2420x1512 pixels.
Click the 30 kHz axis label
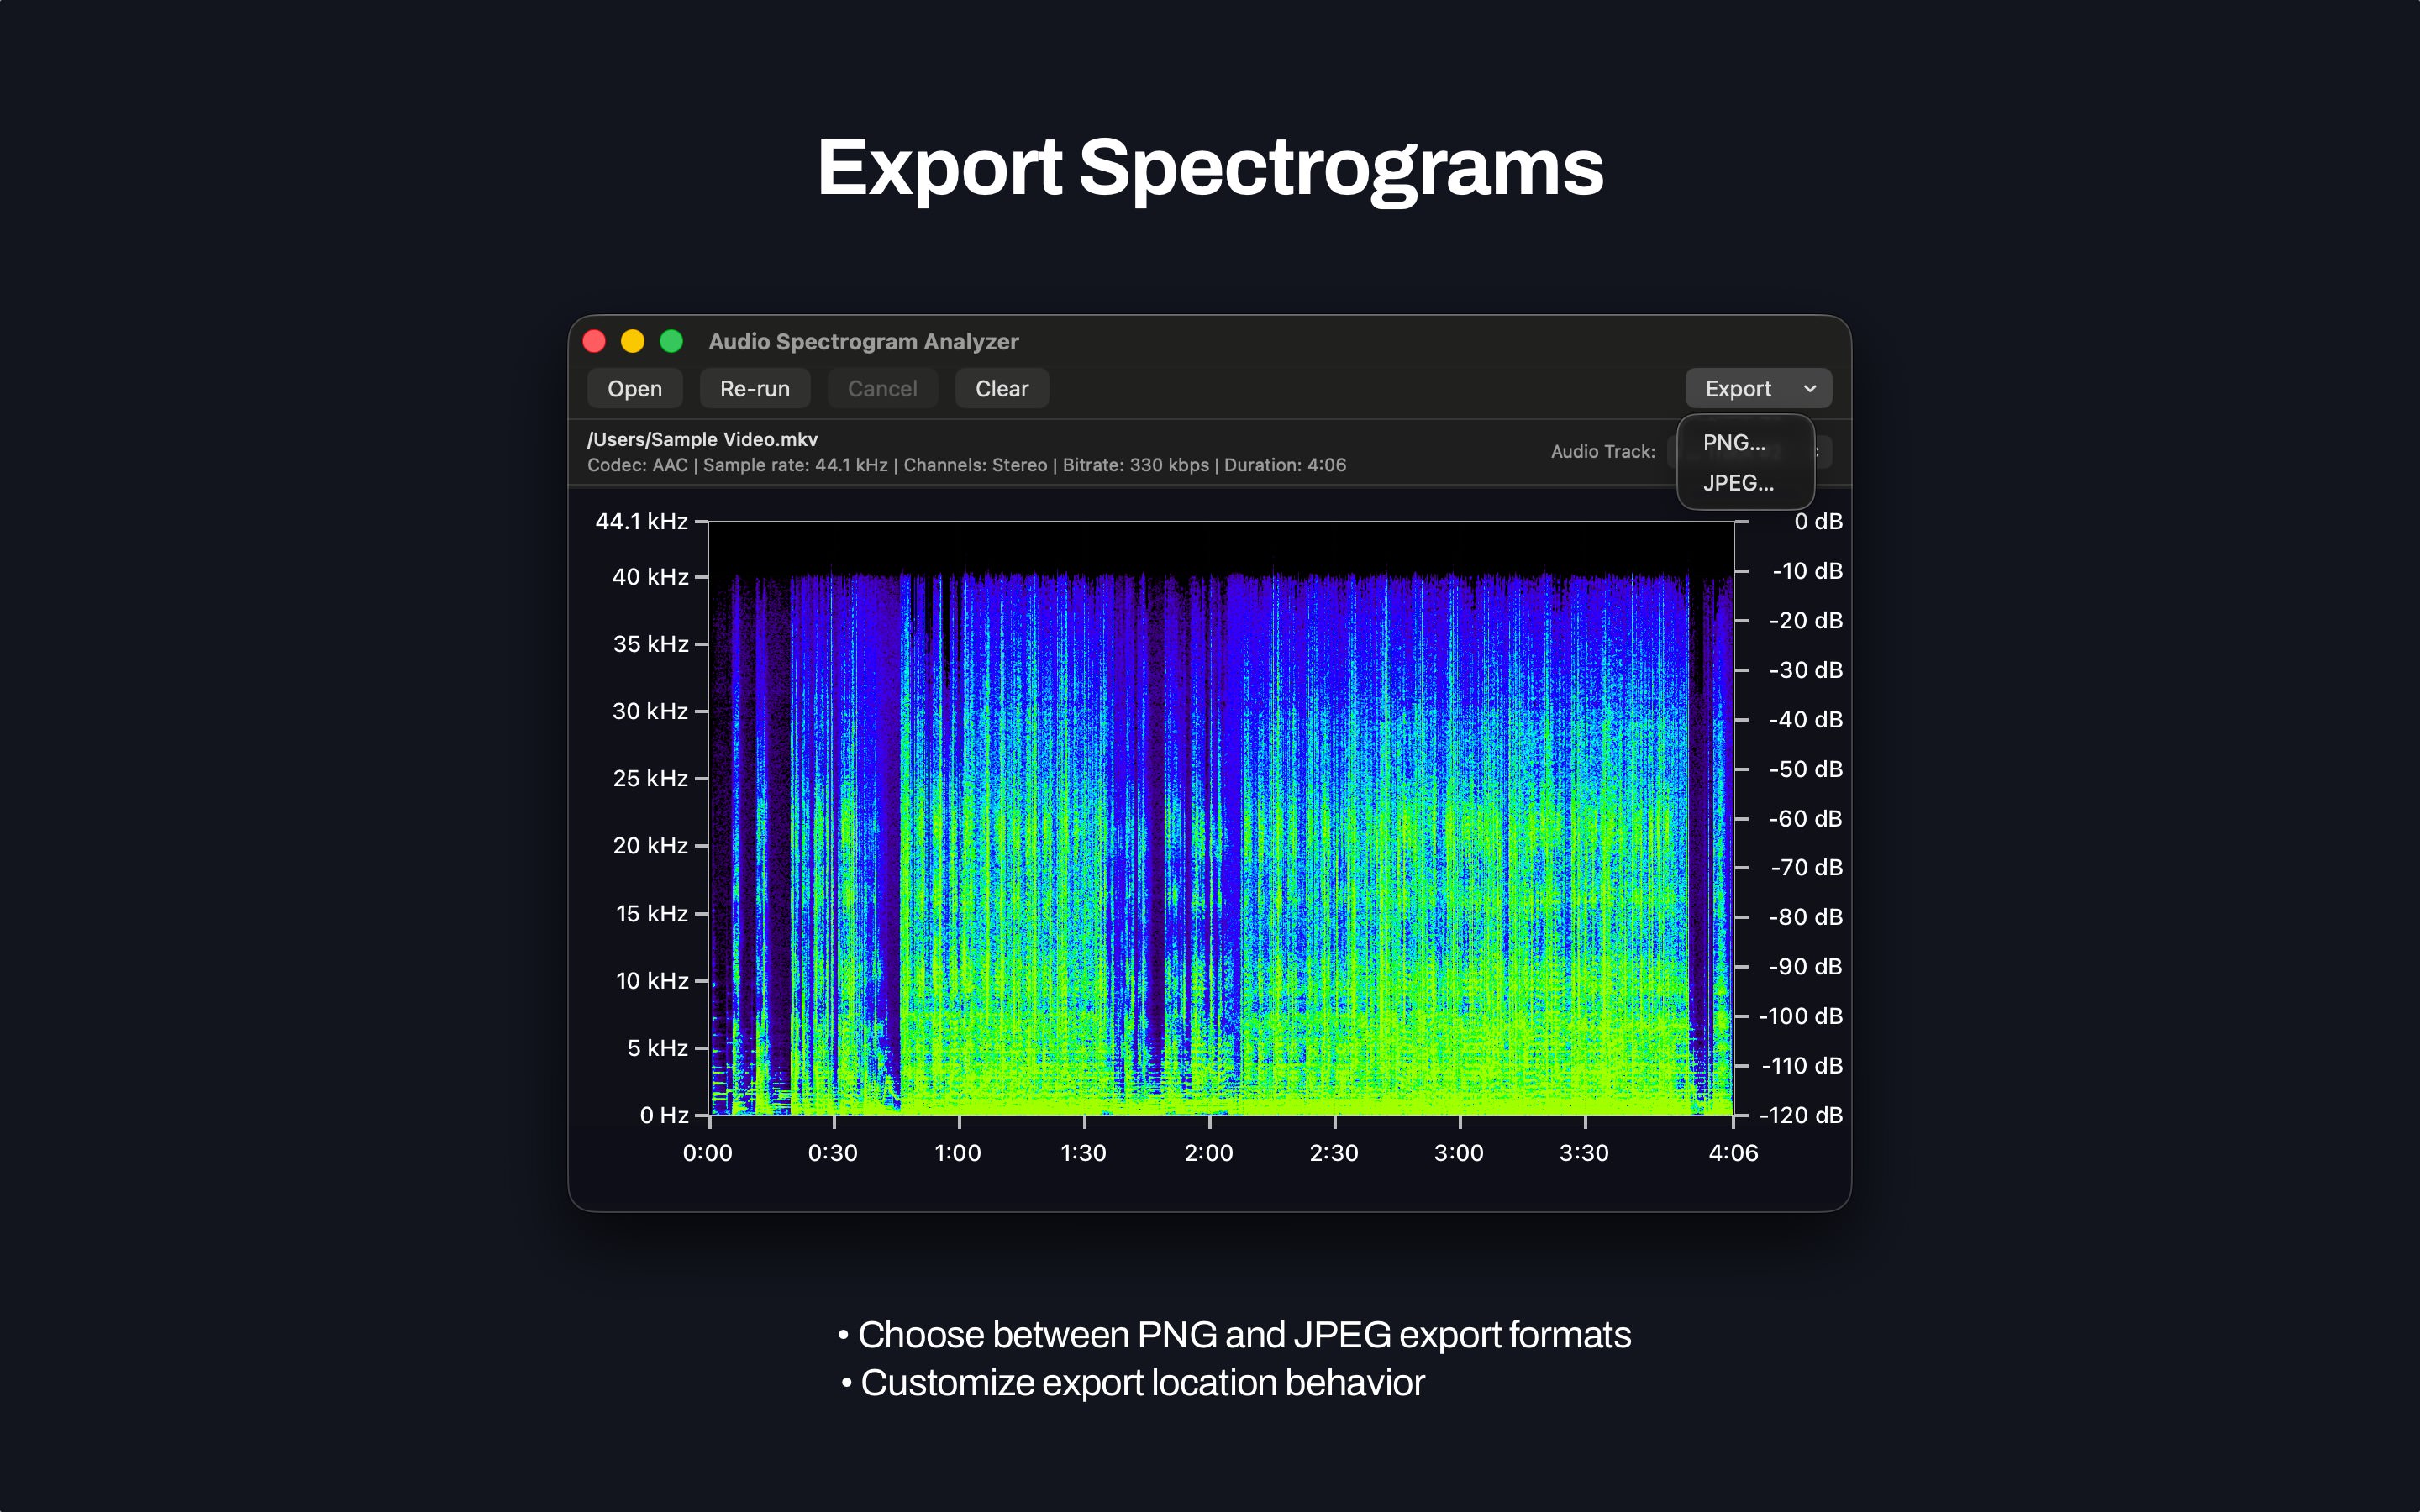pyautogui.click(x=650, y=711)
